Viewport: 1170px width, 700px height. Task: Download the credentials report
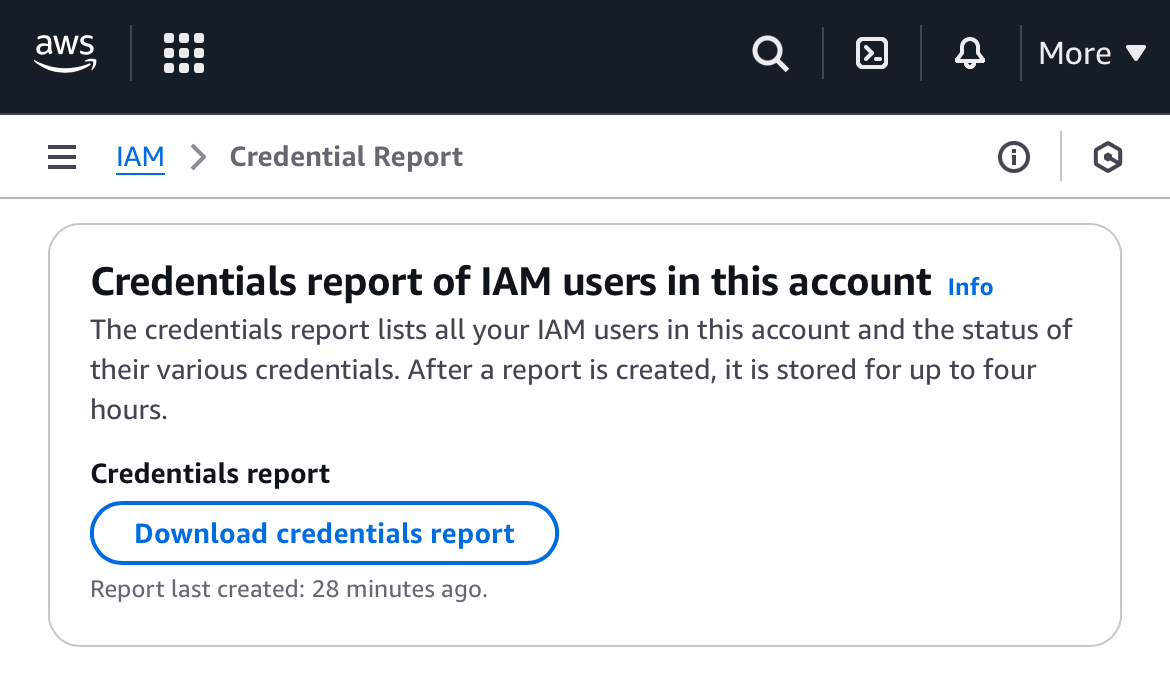point(324,533)
